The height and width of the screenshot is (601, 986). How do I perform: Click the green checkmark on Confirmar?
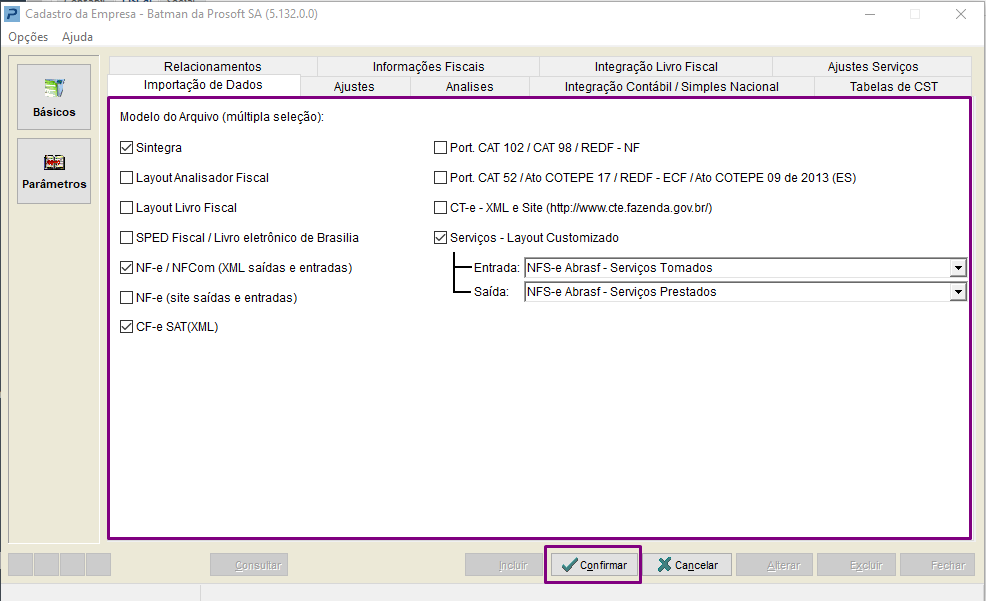(569, 565)
